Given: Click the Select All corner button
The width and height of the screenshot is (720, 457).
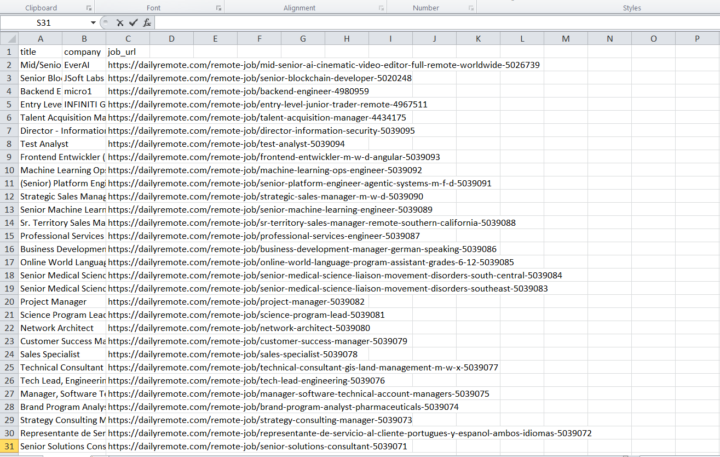Looking at the screenshot, I should coord(9,39).
